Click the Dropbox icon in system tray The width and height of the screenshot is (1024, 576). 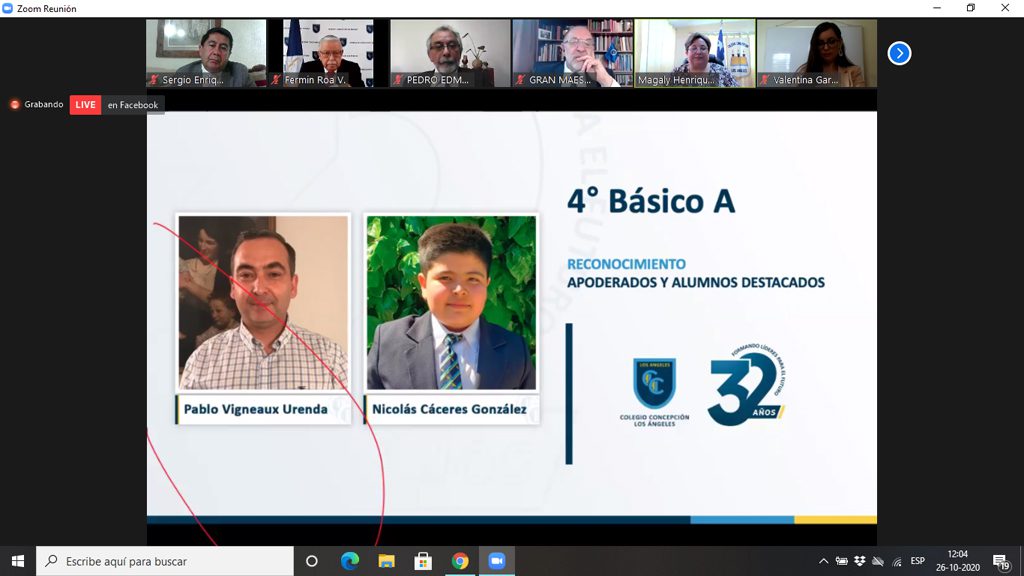pyautogui.click(x=860, y=561)
